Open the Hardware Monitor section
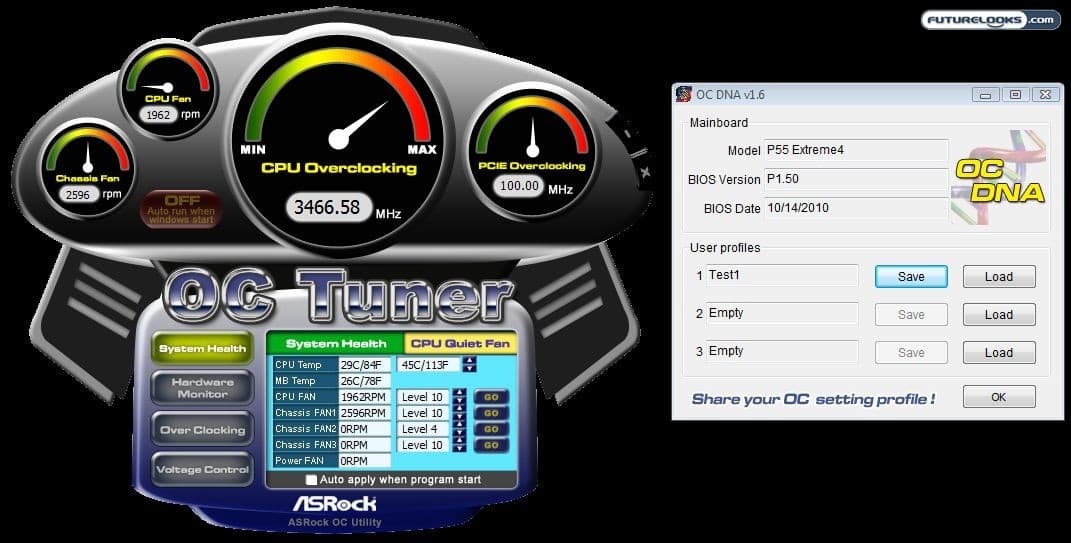This screenshot has width=1071, height=543. (x=202, y=388)
